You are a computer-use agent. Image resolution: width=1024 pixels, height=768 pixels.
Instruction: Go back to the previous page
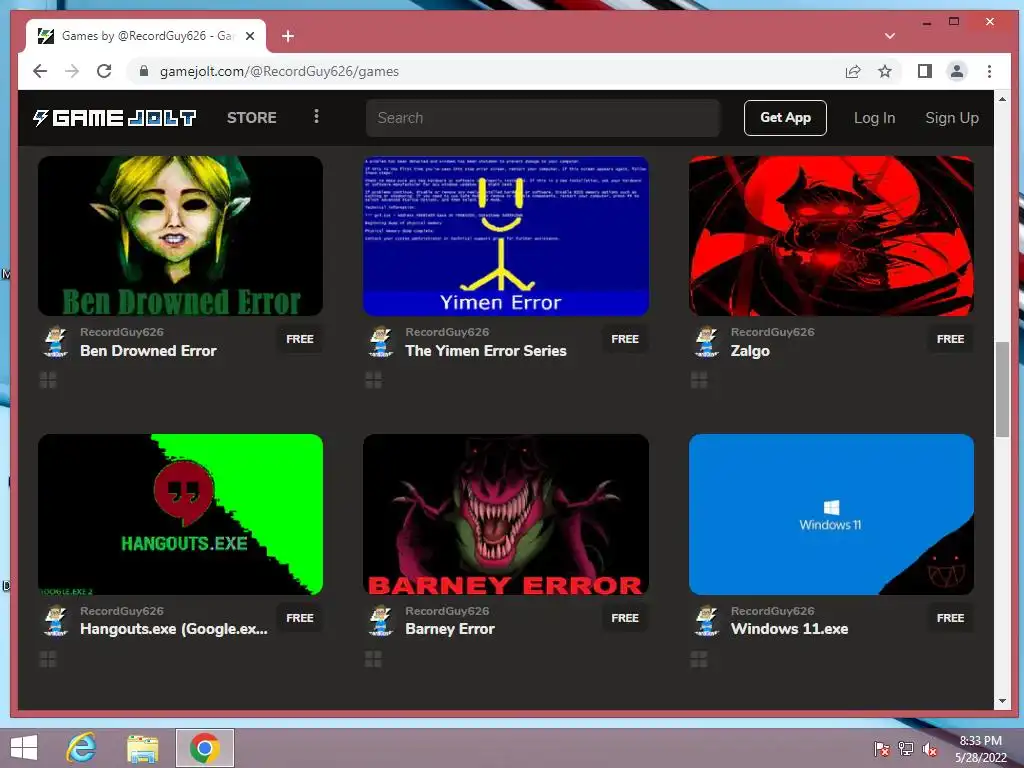[x=40, y=71]
